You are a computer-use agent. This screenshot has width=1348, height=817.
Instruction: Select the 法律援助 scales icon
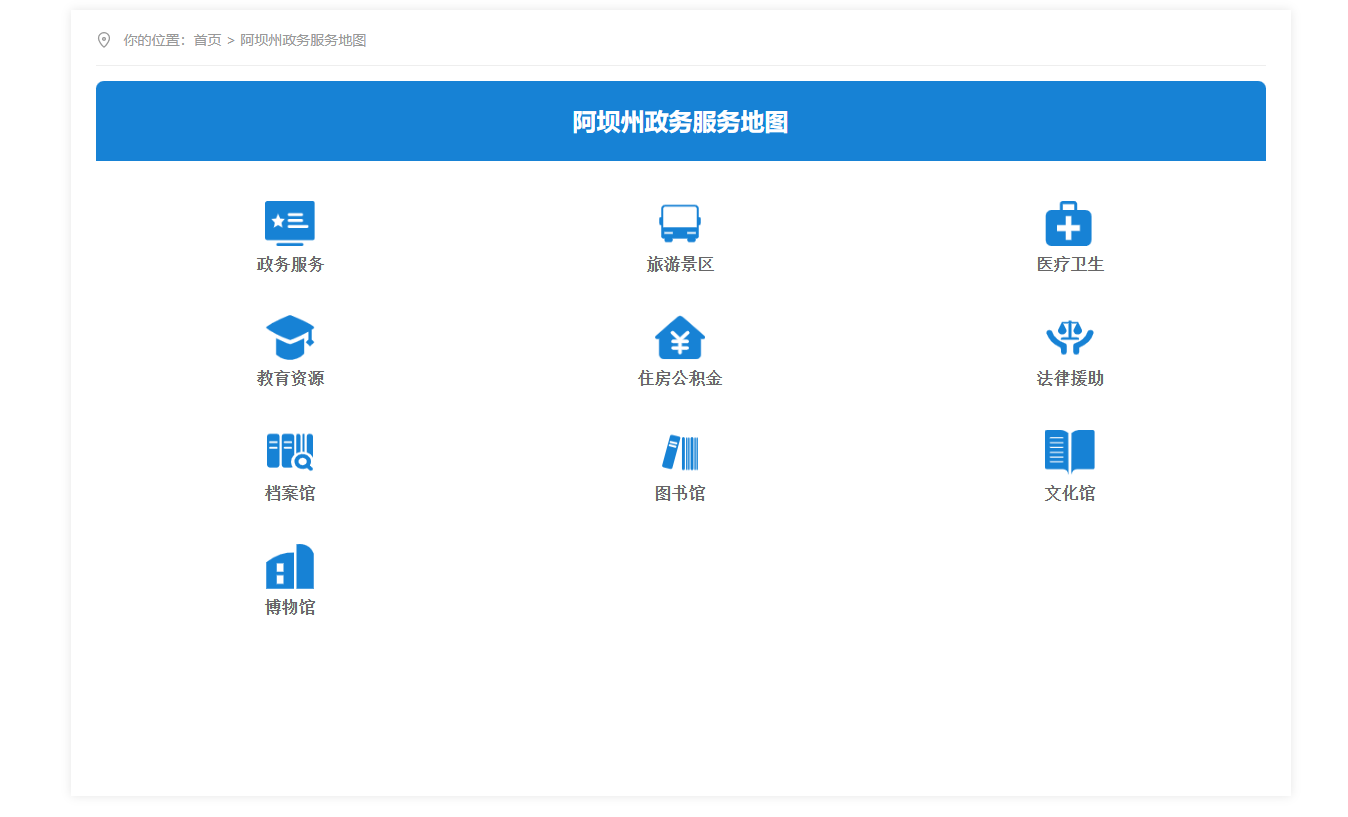[1070, 338]
